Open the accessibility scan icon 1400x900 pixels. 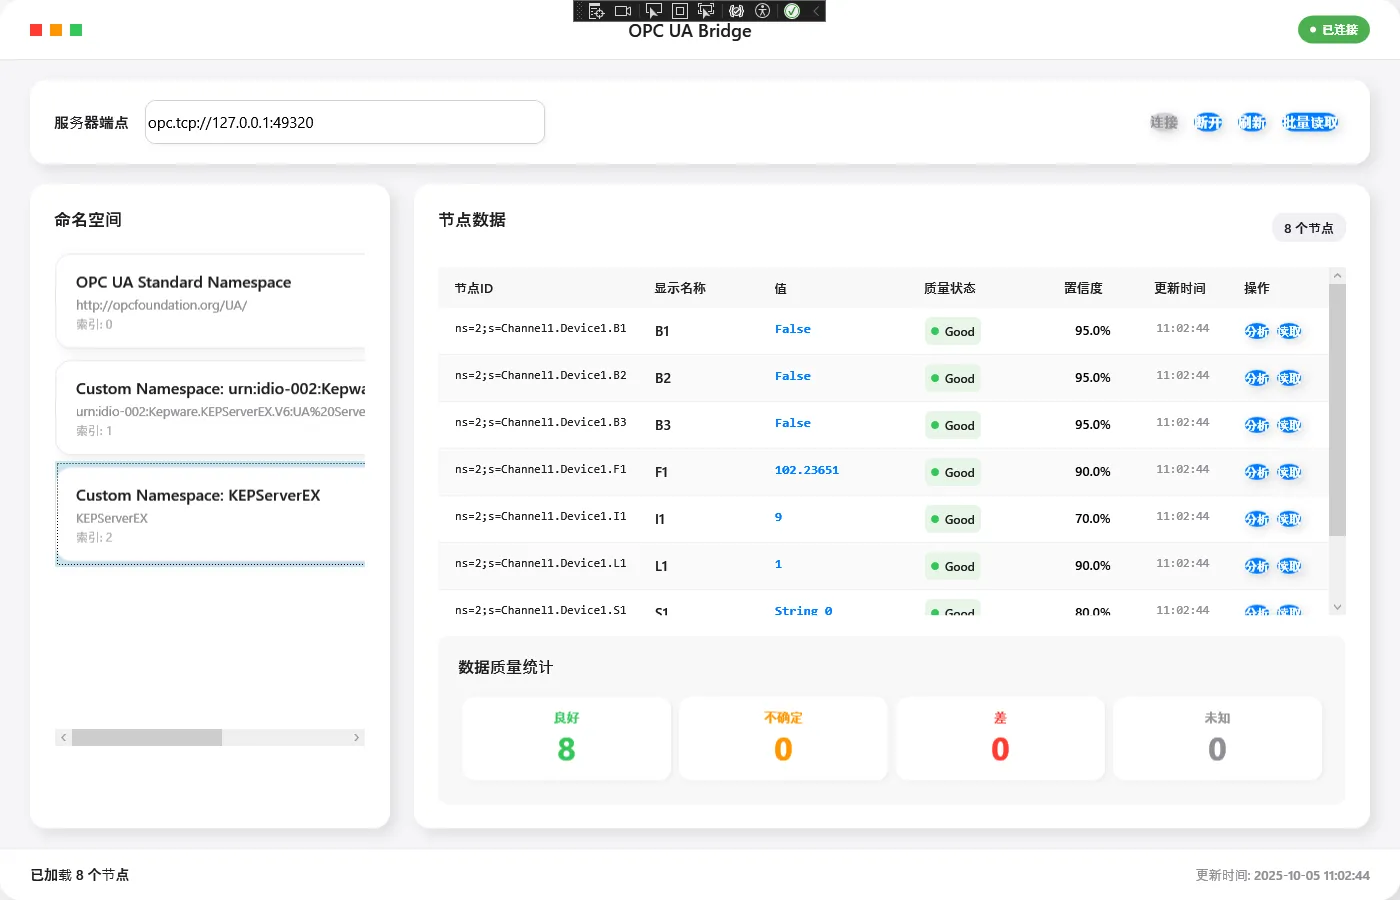763,11
